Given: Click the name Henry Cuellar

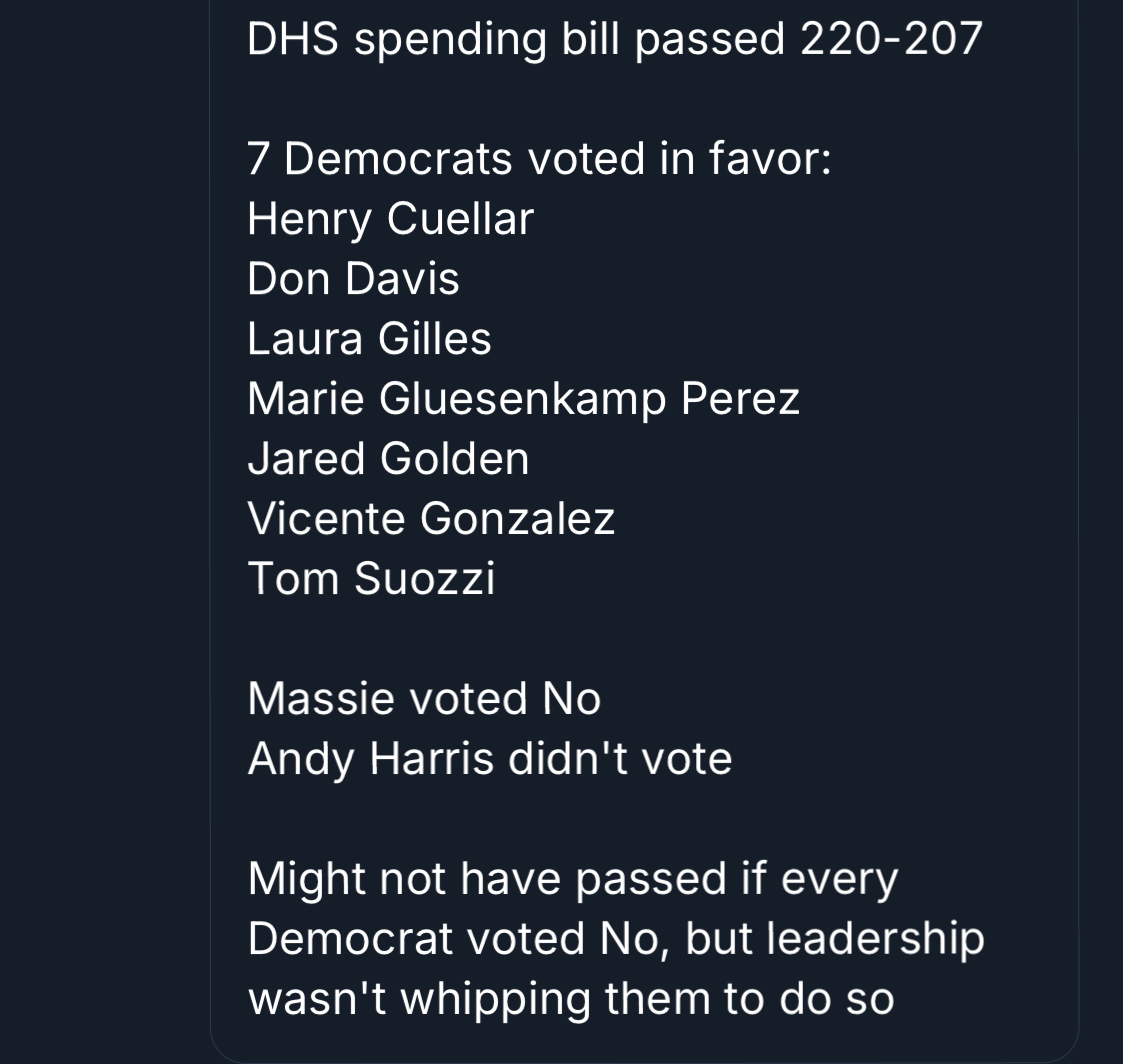Looking at the screenshot, I should click(390, 219).
